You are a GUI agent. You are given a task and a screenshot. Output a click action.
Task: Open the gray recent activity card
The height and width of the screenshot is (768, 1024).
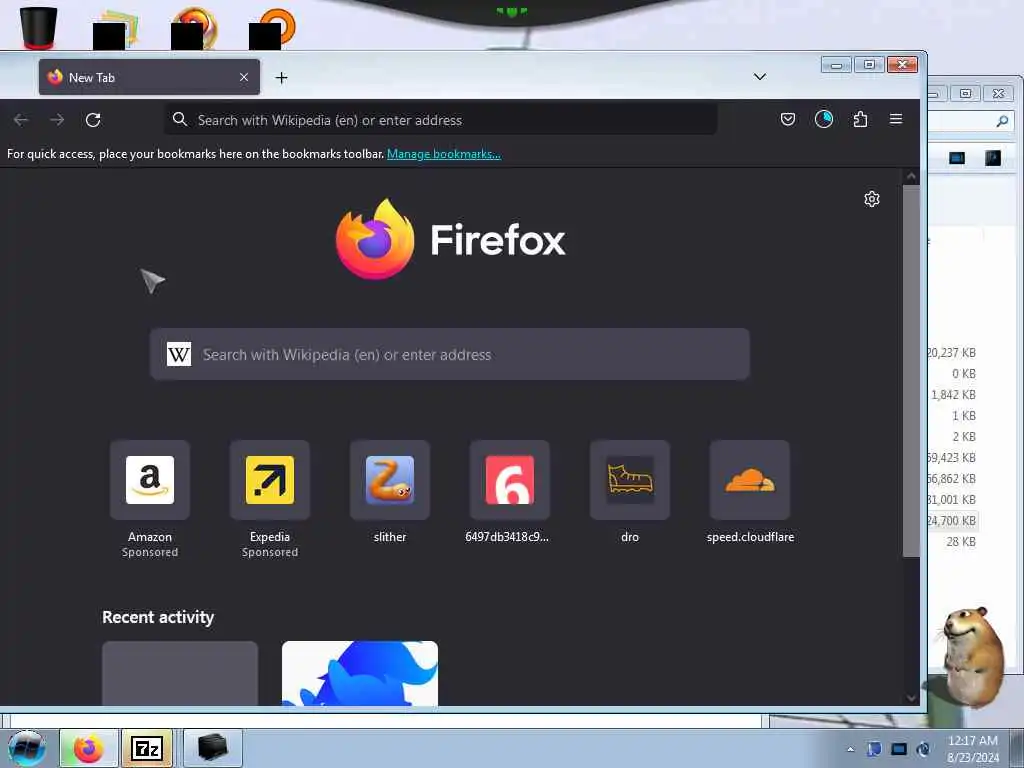pos(180,673)
